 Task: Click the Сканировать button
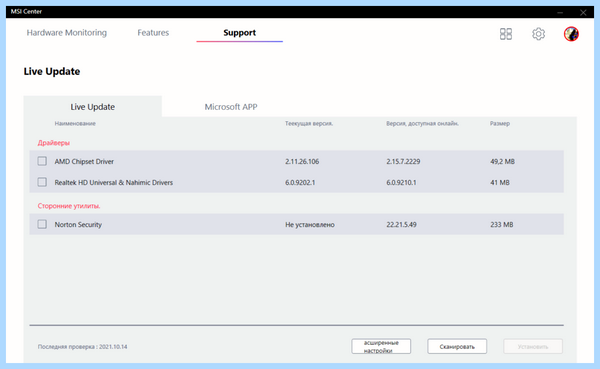point(457,346)
